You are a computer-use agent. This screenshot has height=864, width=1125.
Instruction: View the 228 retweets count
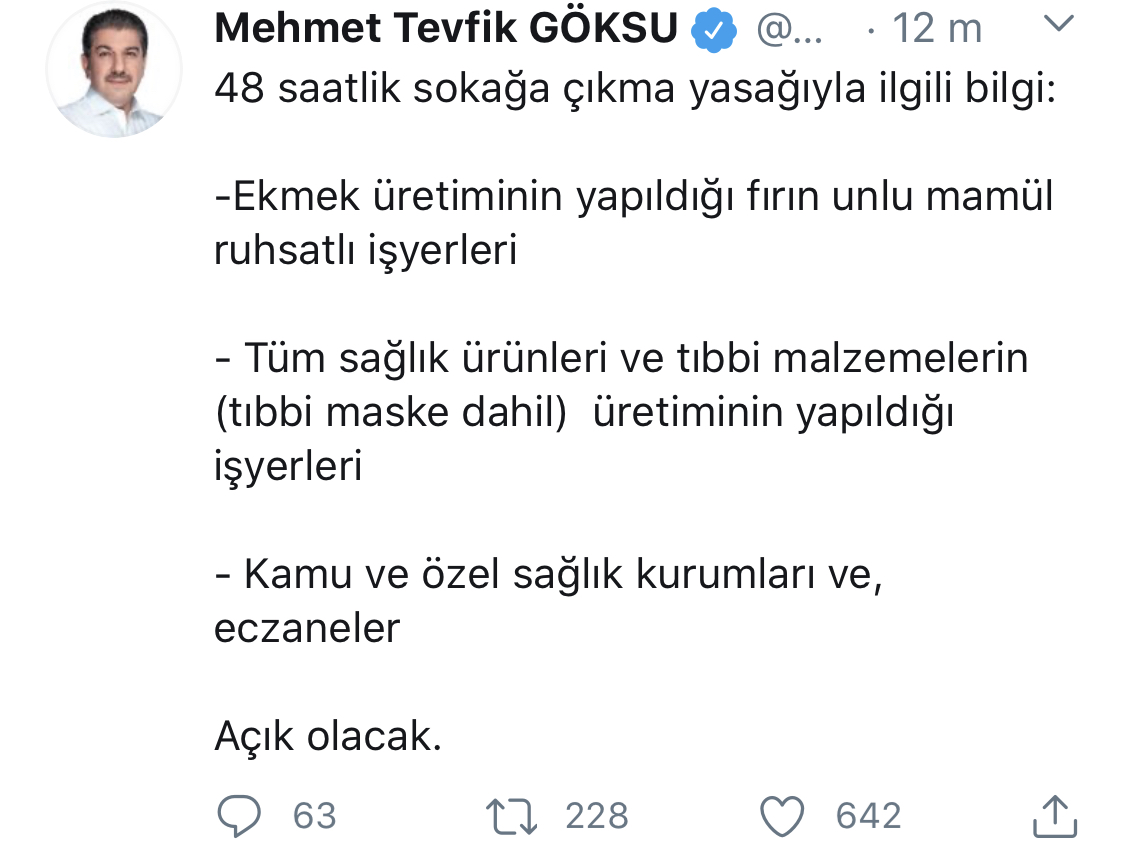[597, 817]
